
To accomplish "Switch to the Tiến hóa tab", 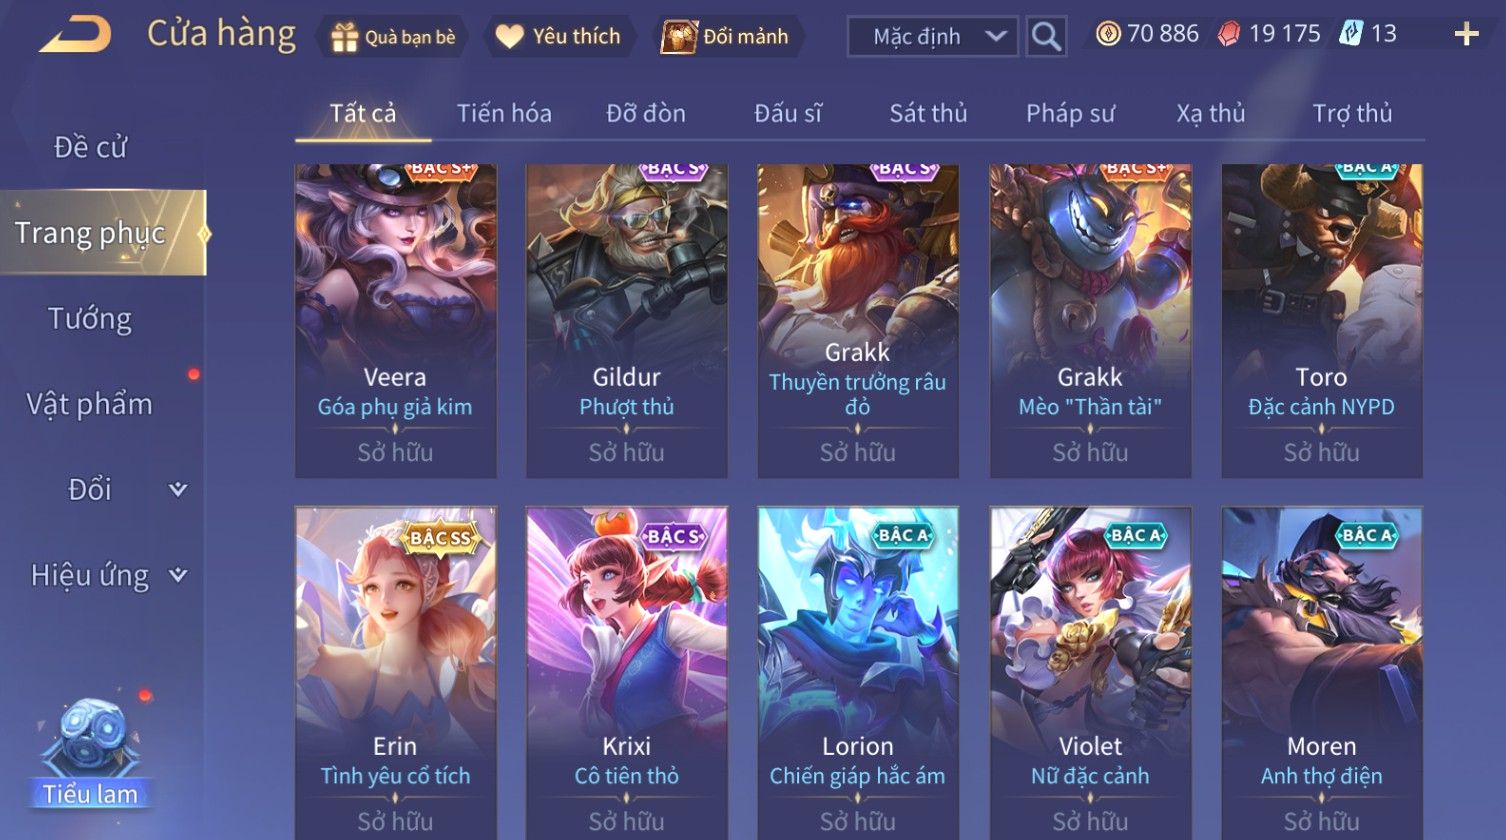I will (504, 113).
